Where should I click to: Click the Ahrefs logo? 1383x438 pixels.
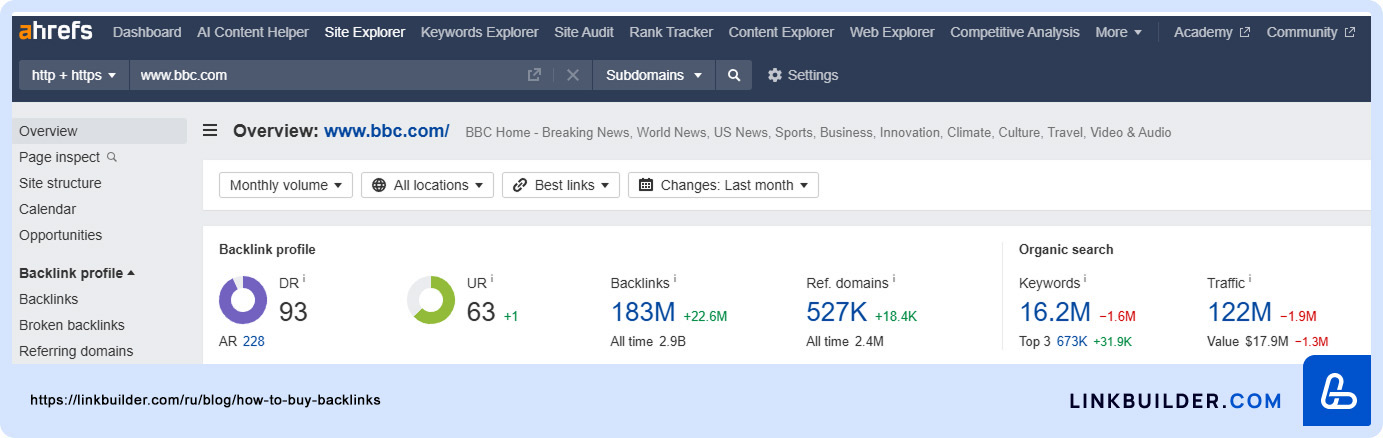click(55, 31)
